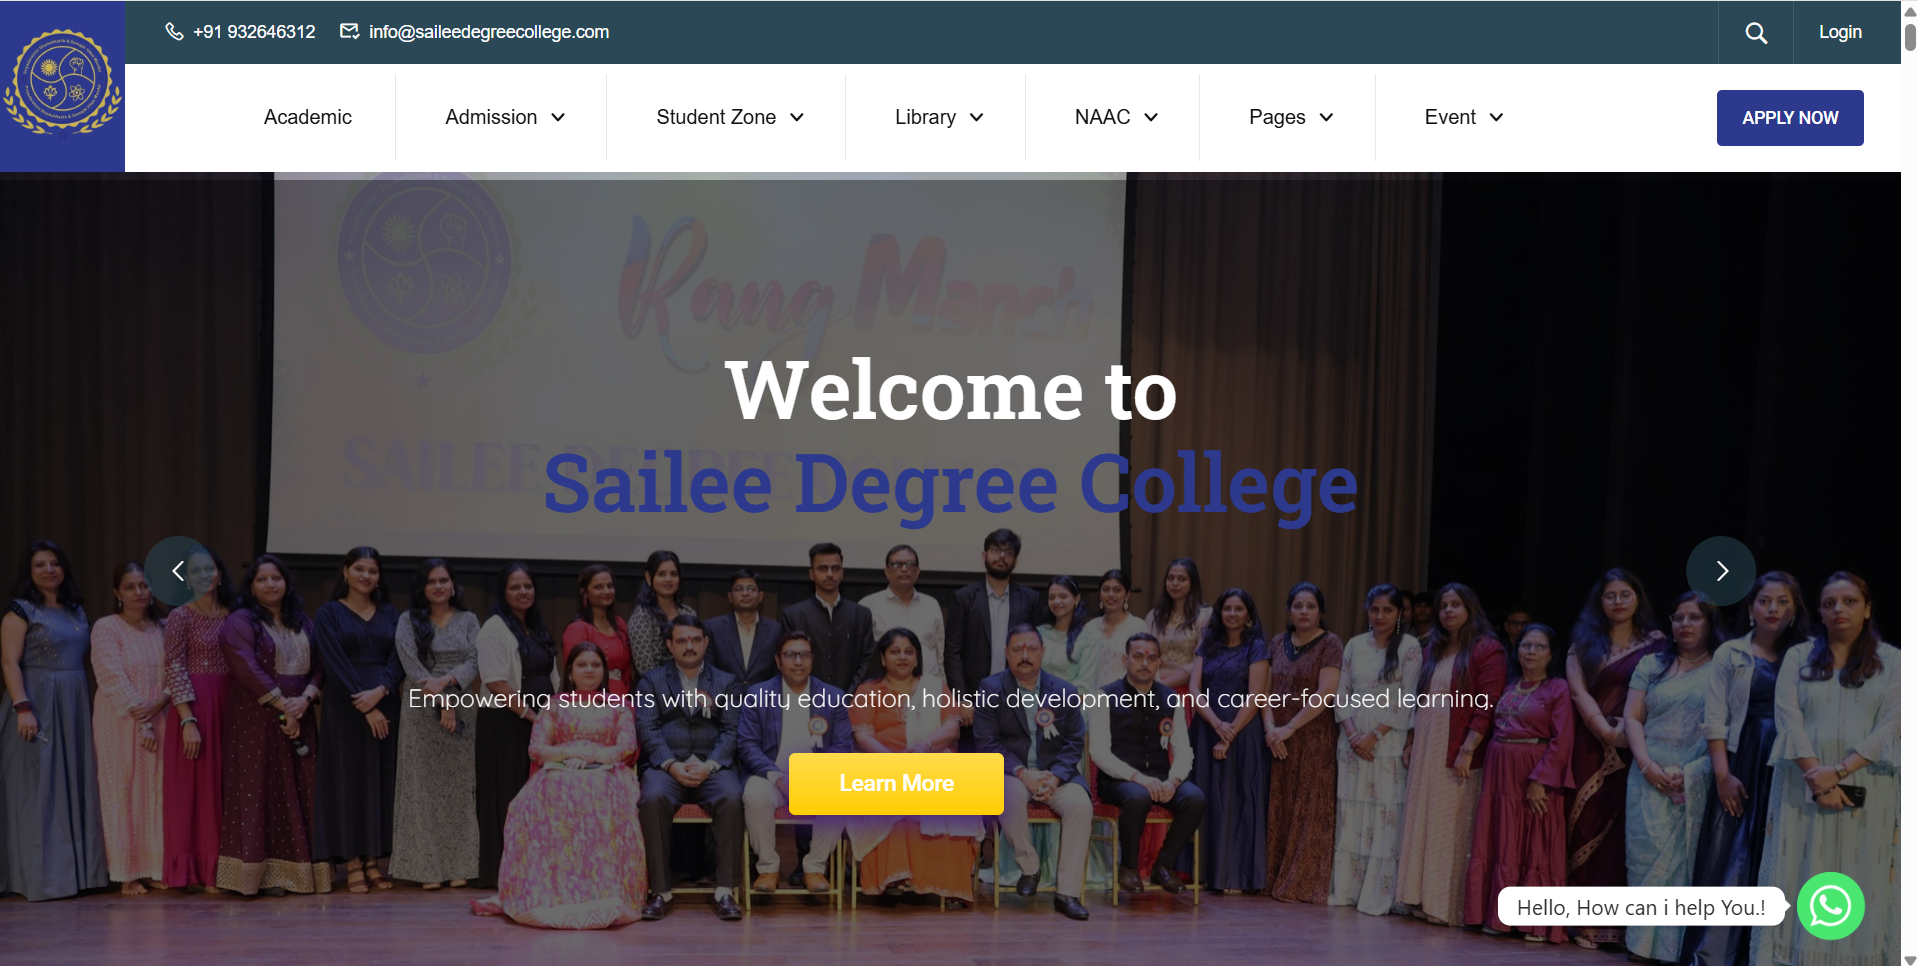1918x966 pixels.
Task: Expand the NAAC dropdown menu
Action: [x=1116, y=117]
